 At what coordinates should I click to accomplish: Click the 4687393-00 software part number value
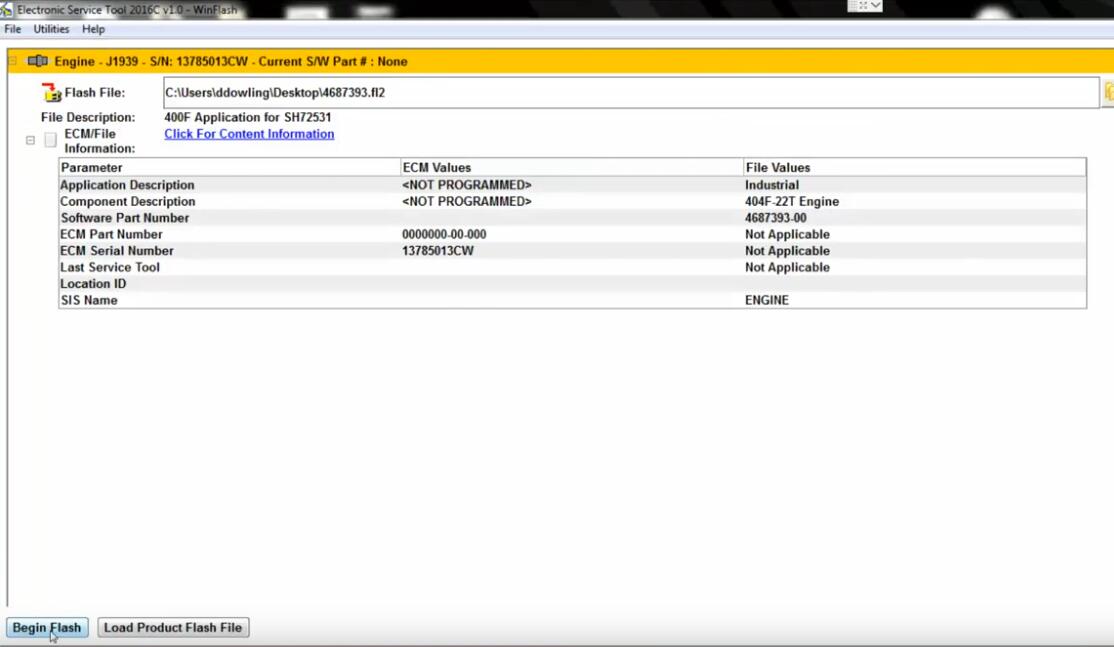click(776, 218)
